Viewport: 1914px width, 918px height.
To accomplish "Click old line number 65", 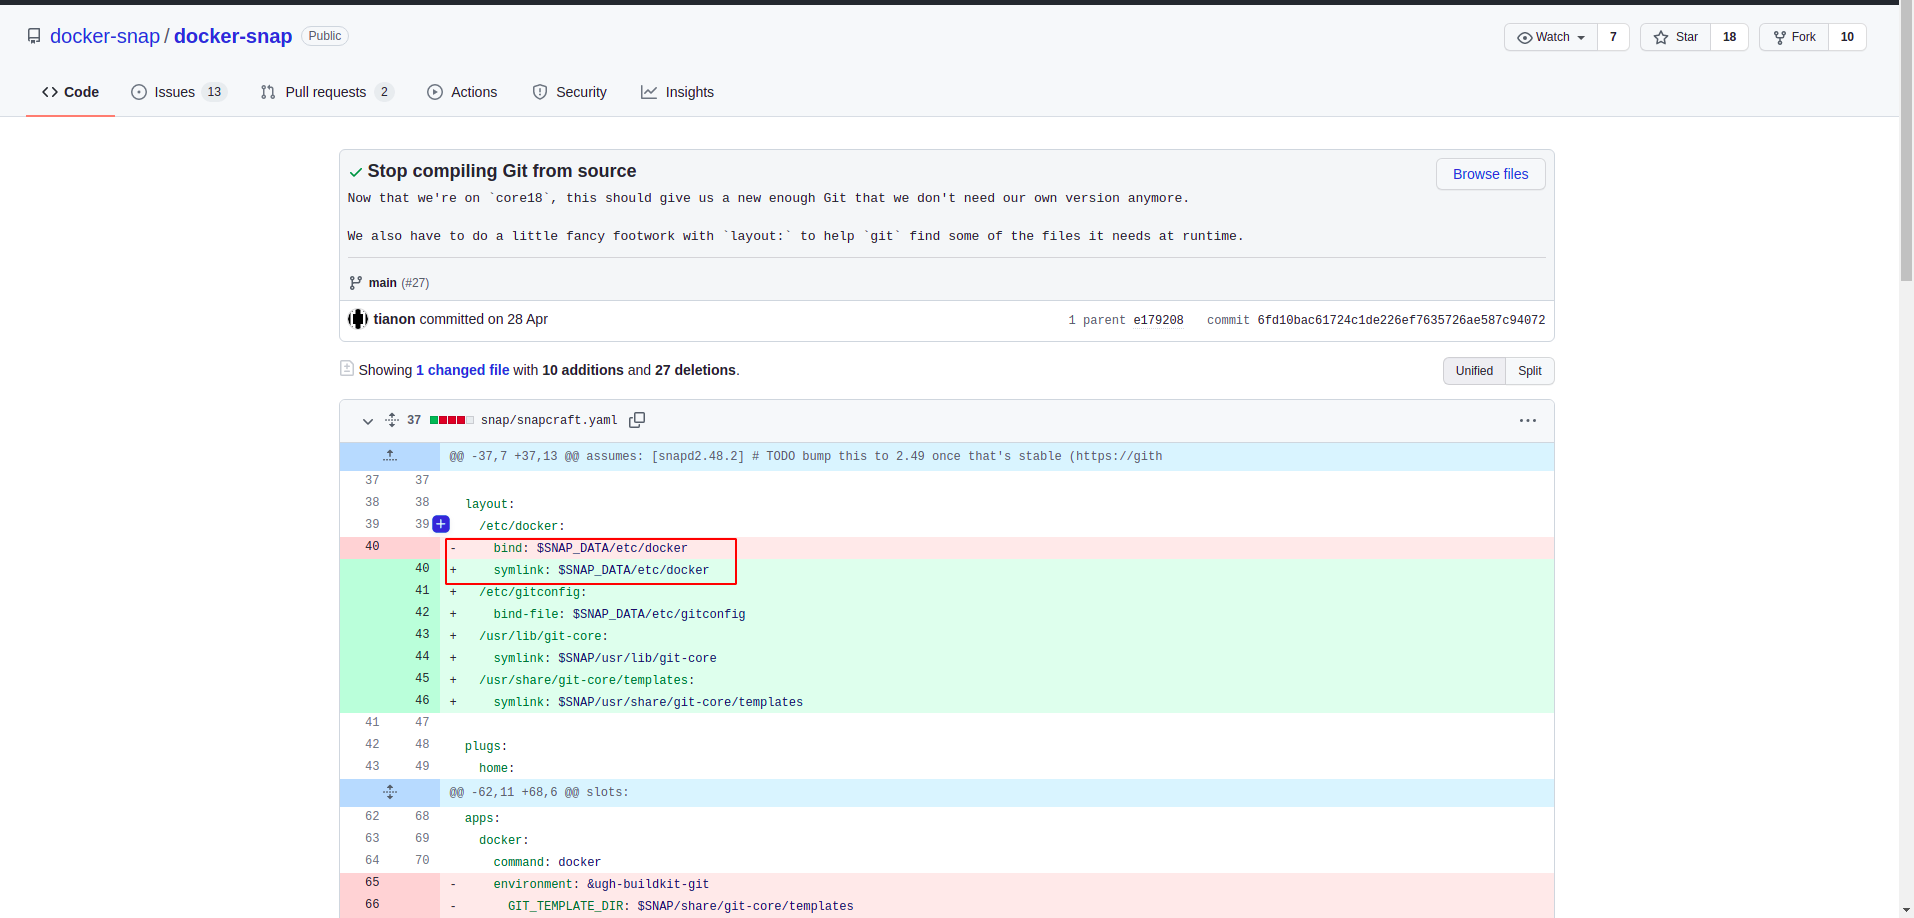I will click(x=372, y=883).
